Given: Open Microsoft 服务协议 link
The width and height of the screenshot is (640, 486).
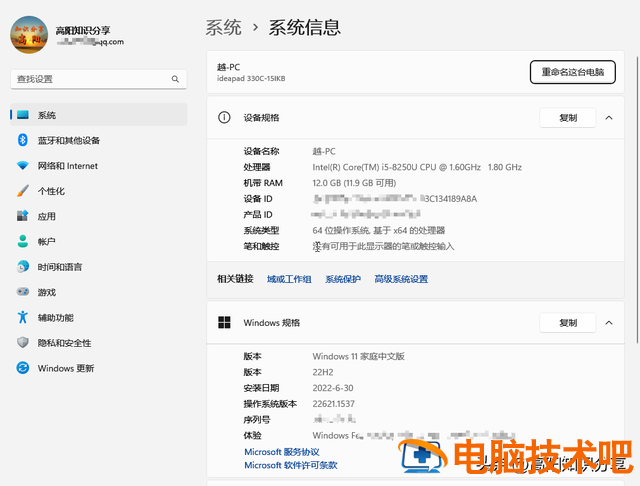Looking at the screenshot, I should 282,452.
